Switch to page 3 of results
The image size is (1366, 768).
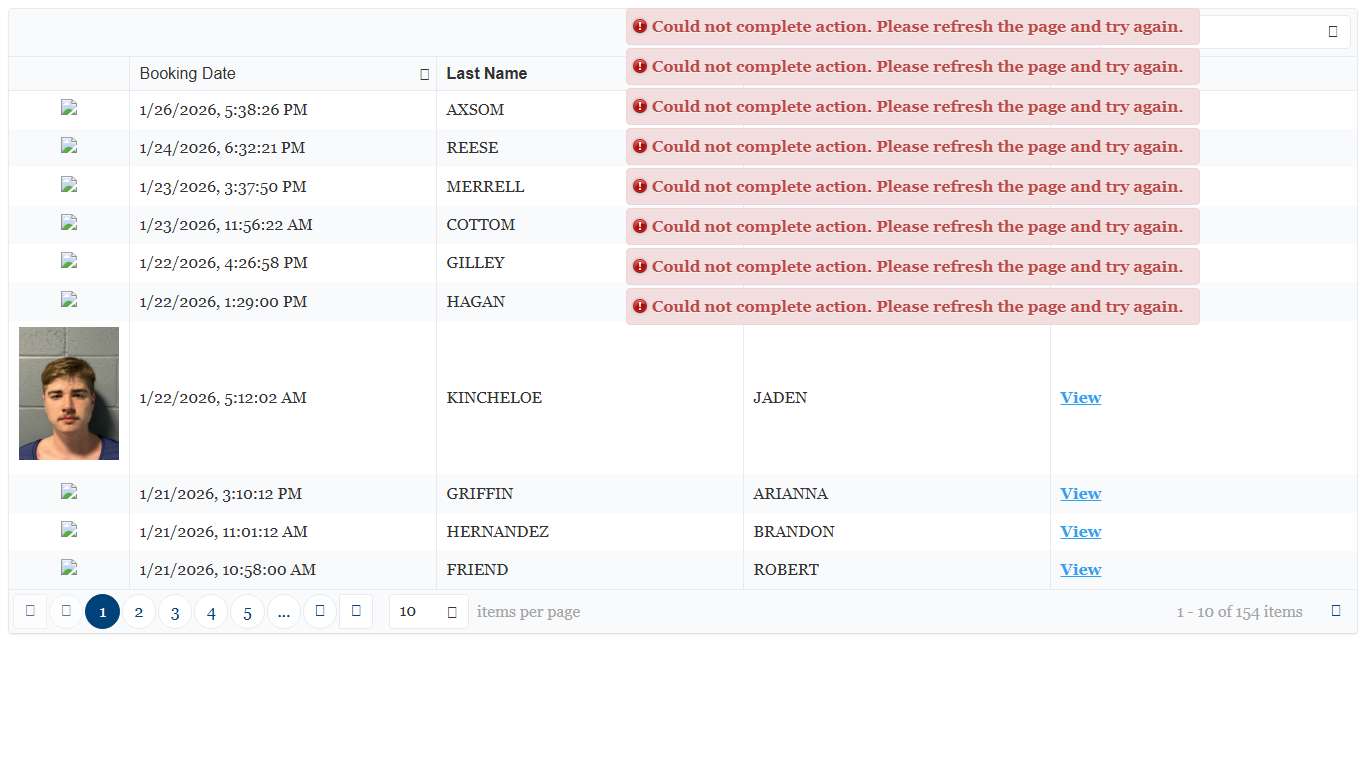pos(175,612)
